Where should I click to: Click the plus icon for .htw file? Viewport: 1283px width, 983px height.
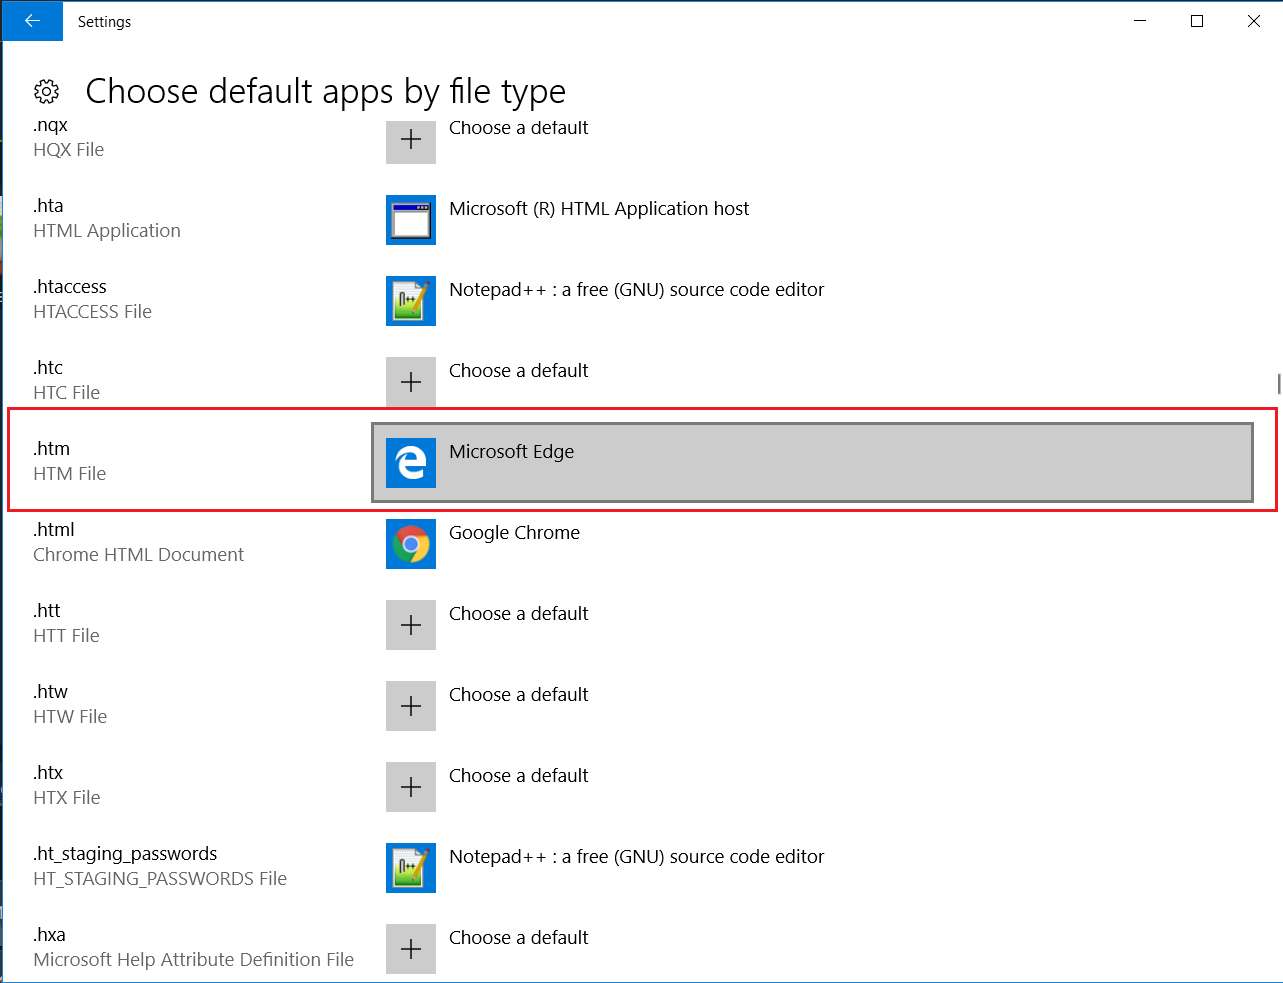[411, 706]
